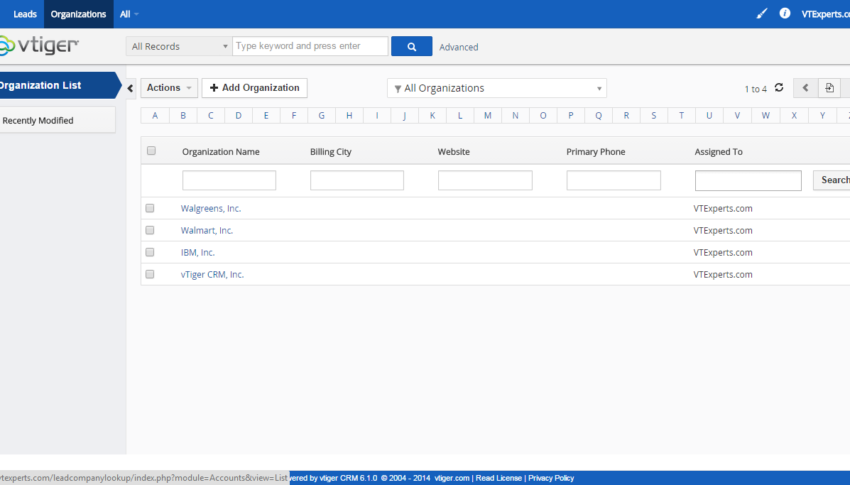This screenshot has width=850, height=485.
Task: Filter organizations by letter P
Action: click(x=570, y=115)
